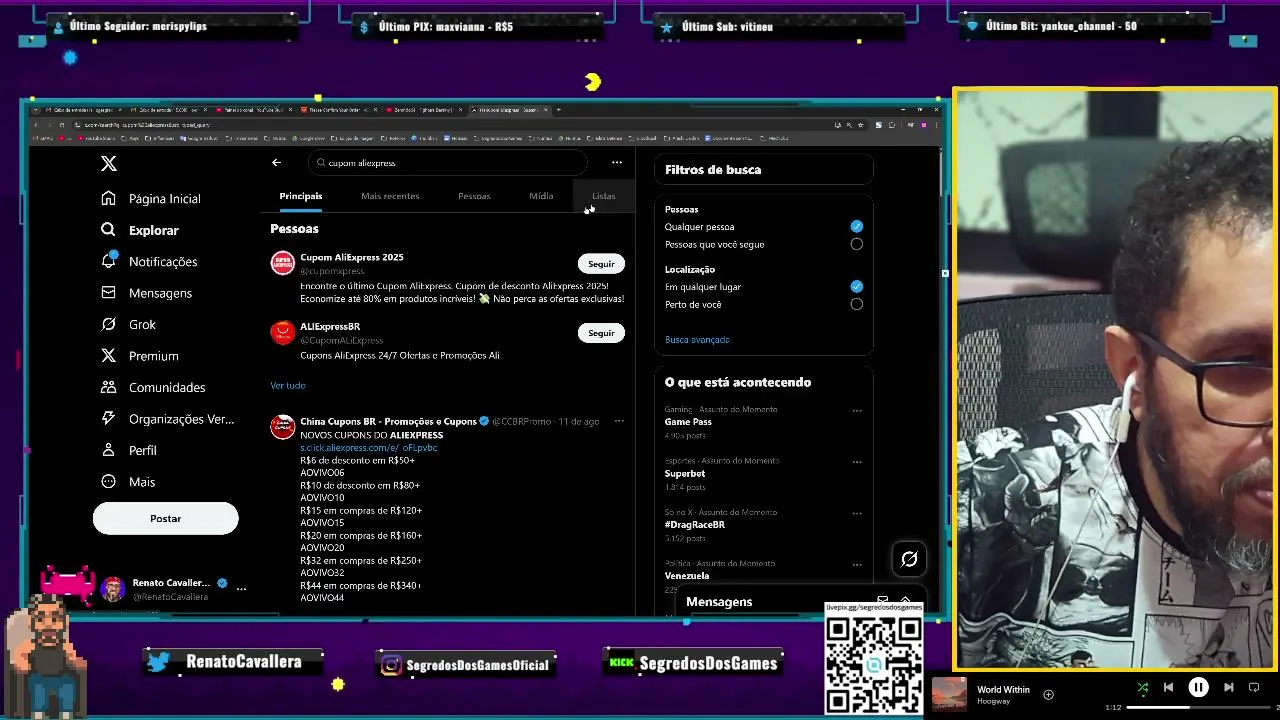Open more options for Superbet trend
The image size is (1280, 720).
[x=857, y=462]
